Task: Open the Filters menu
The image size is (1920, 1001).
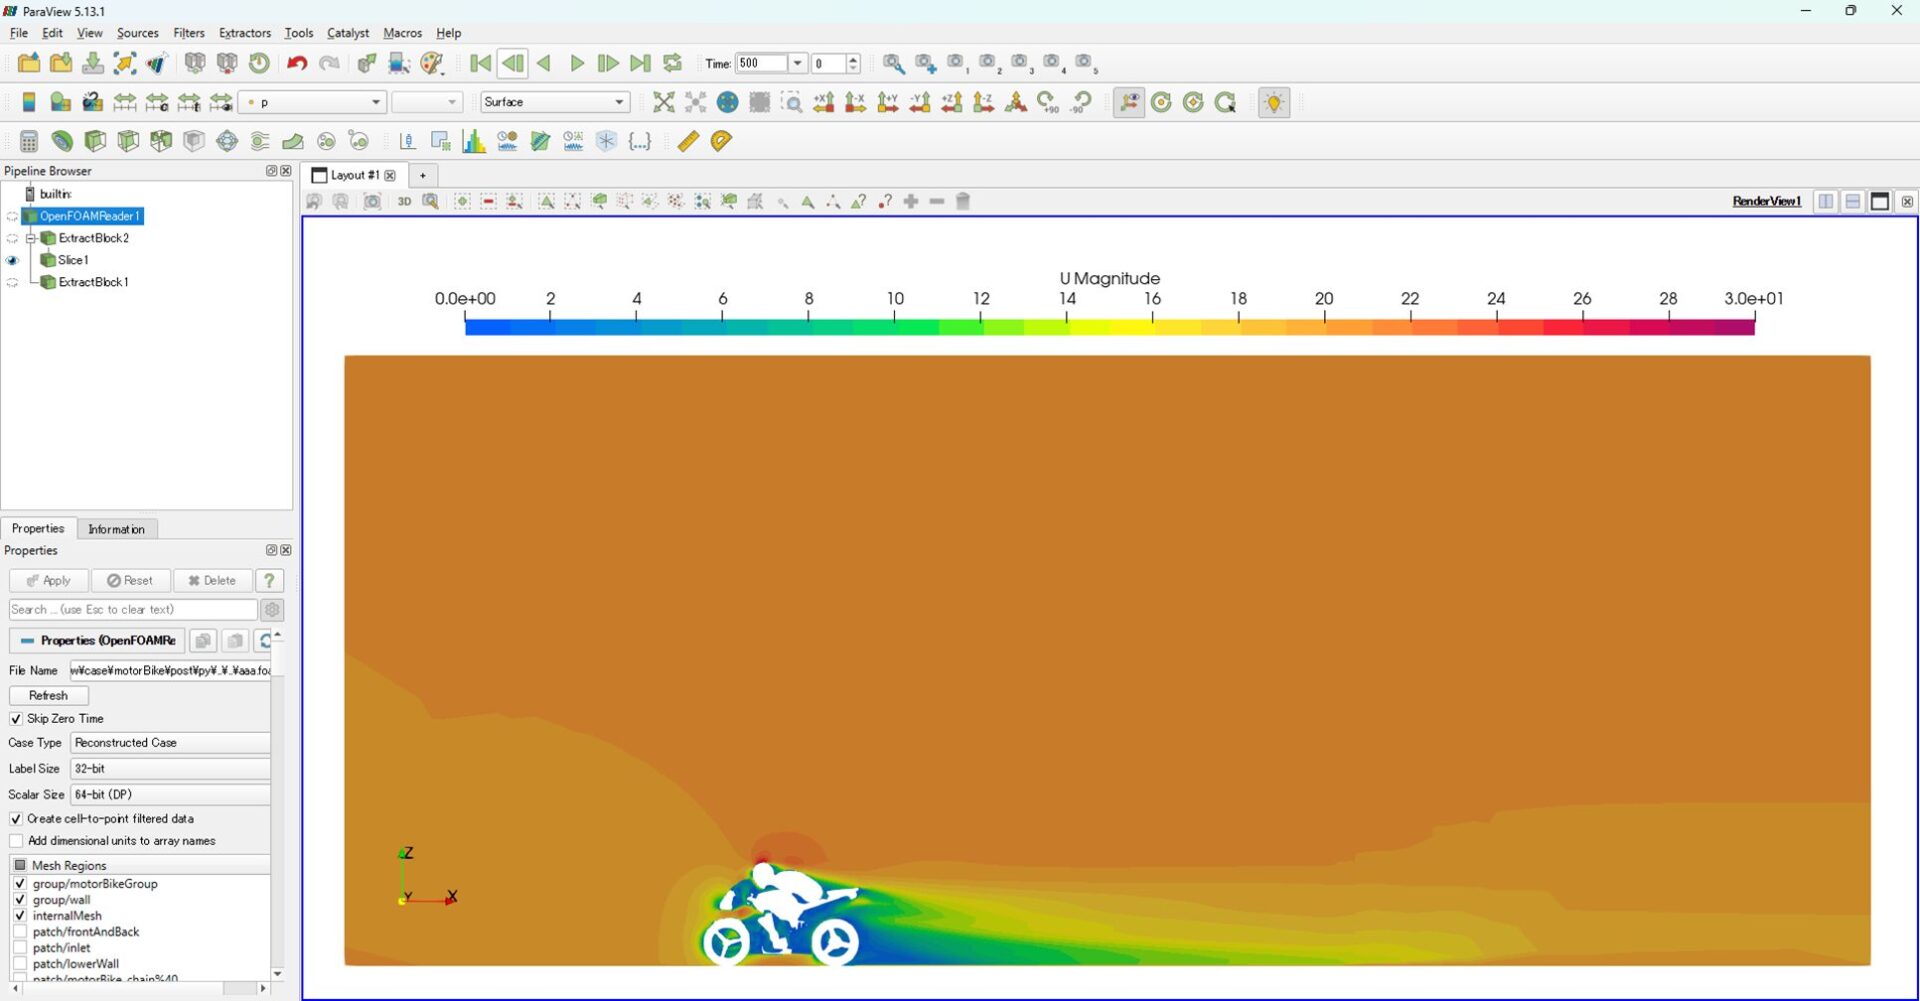Action: click(x=188, y=33)
